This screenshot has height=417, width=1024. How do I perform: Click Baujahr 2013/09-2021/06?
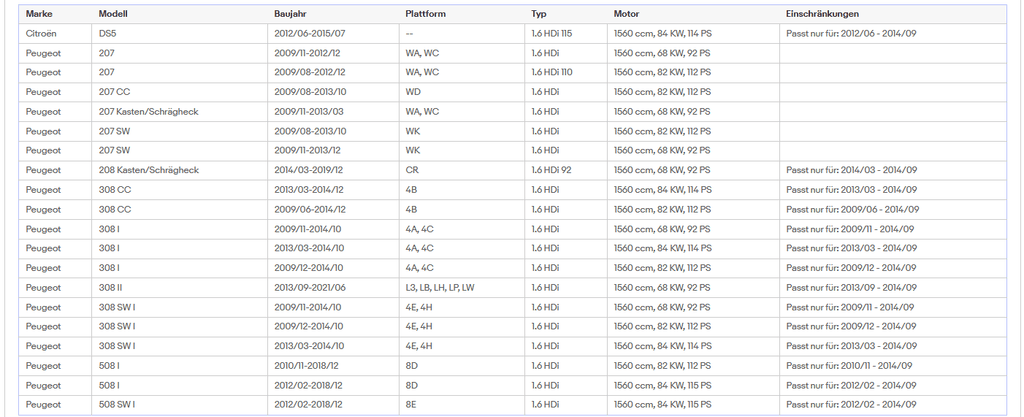click(333, 287)
